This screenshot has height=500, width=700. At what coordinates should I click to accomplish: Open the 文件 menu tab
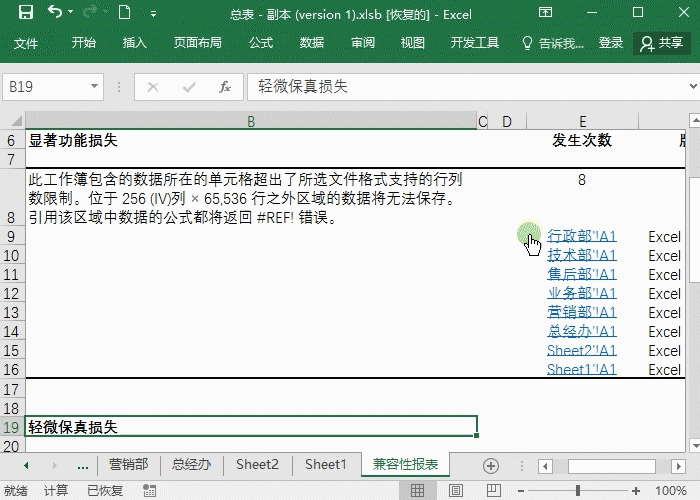click(25, 43)
